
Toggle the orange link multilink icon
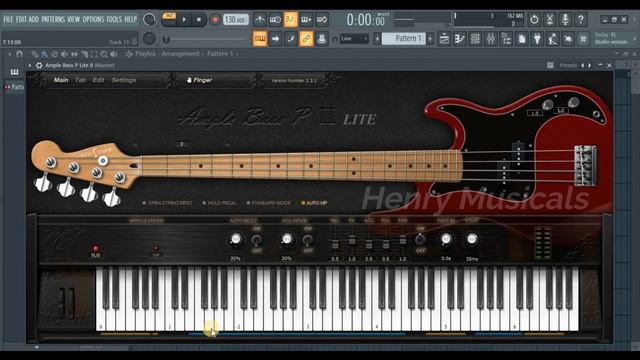coord(306,39)
